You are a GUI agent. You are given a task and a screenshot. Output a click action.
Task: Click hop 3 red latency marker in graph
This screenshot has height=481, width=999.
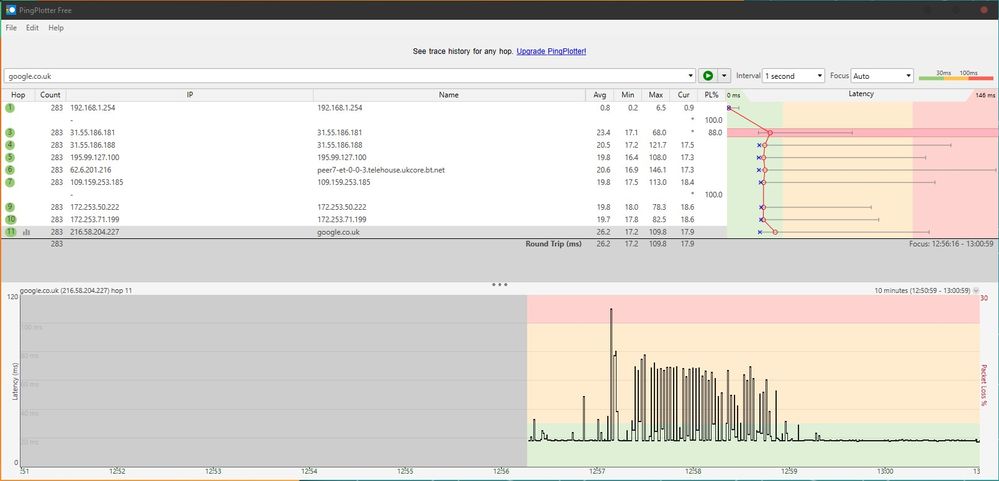coord(770,133)
